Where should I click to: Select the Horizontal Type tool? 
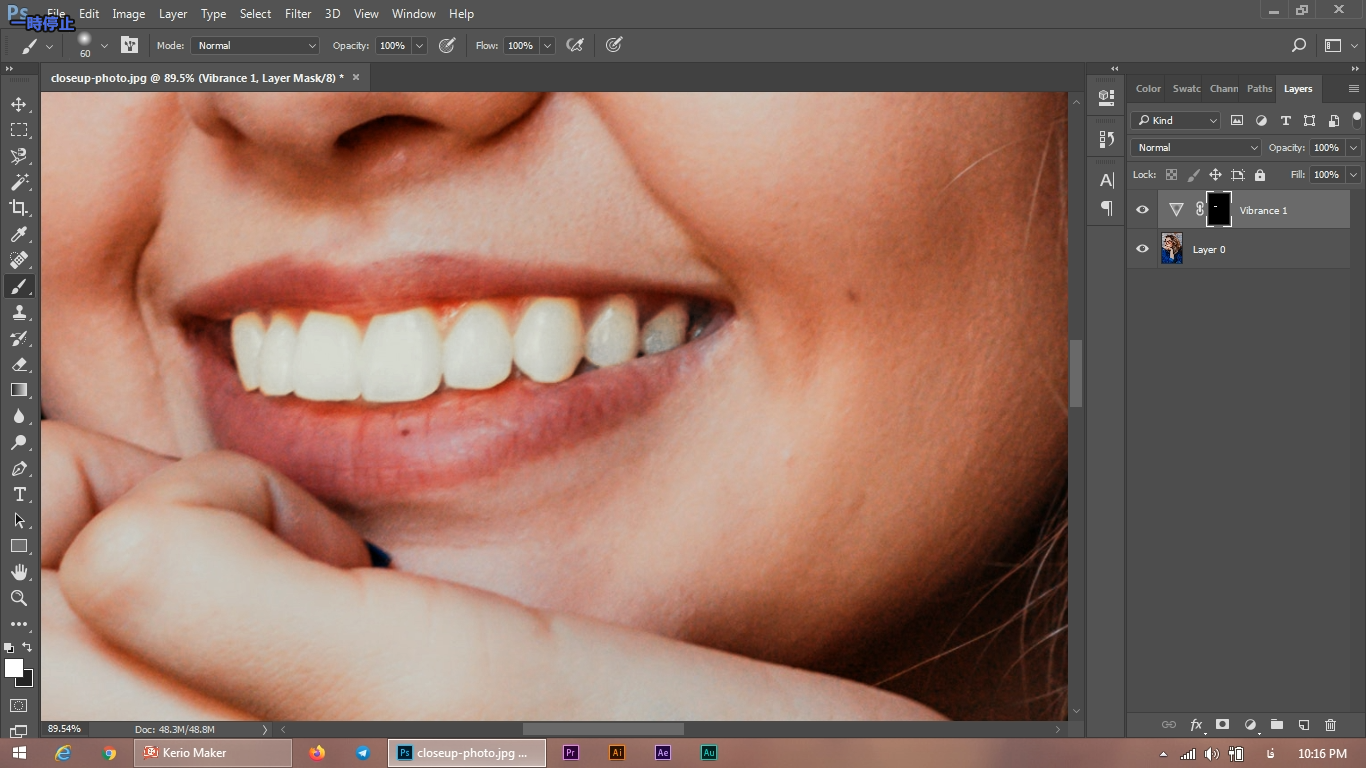coord(19,494)
